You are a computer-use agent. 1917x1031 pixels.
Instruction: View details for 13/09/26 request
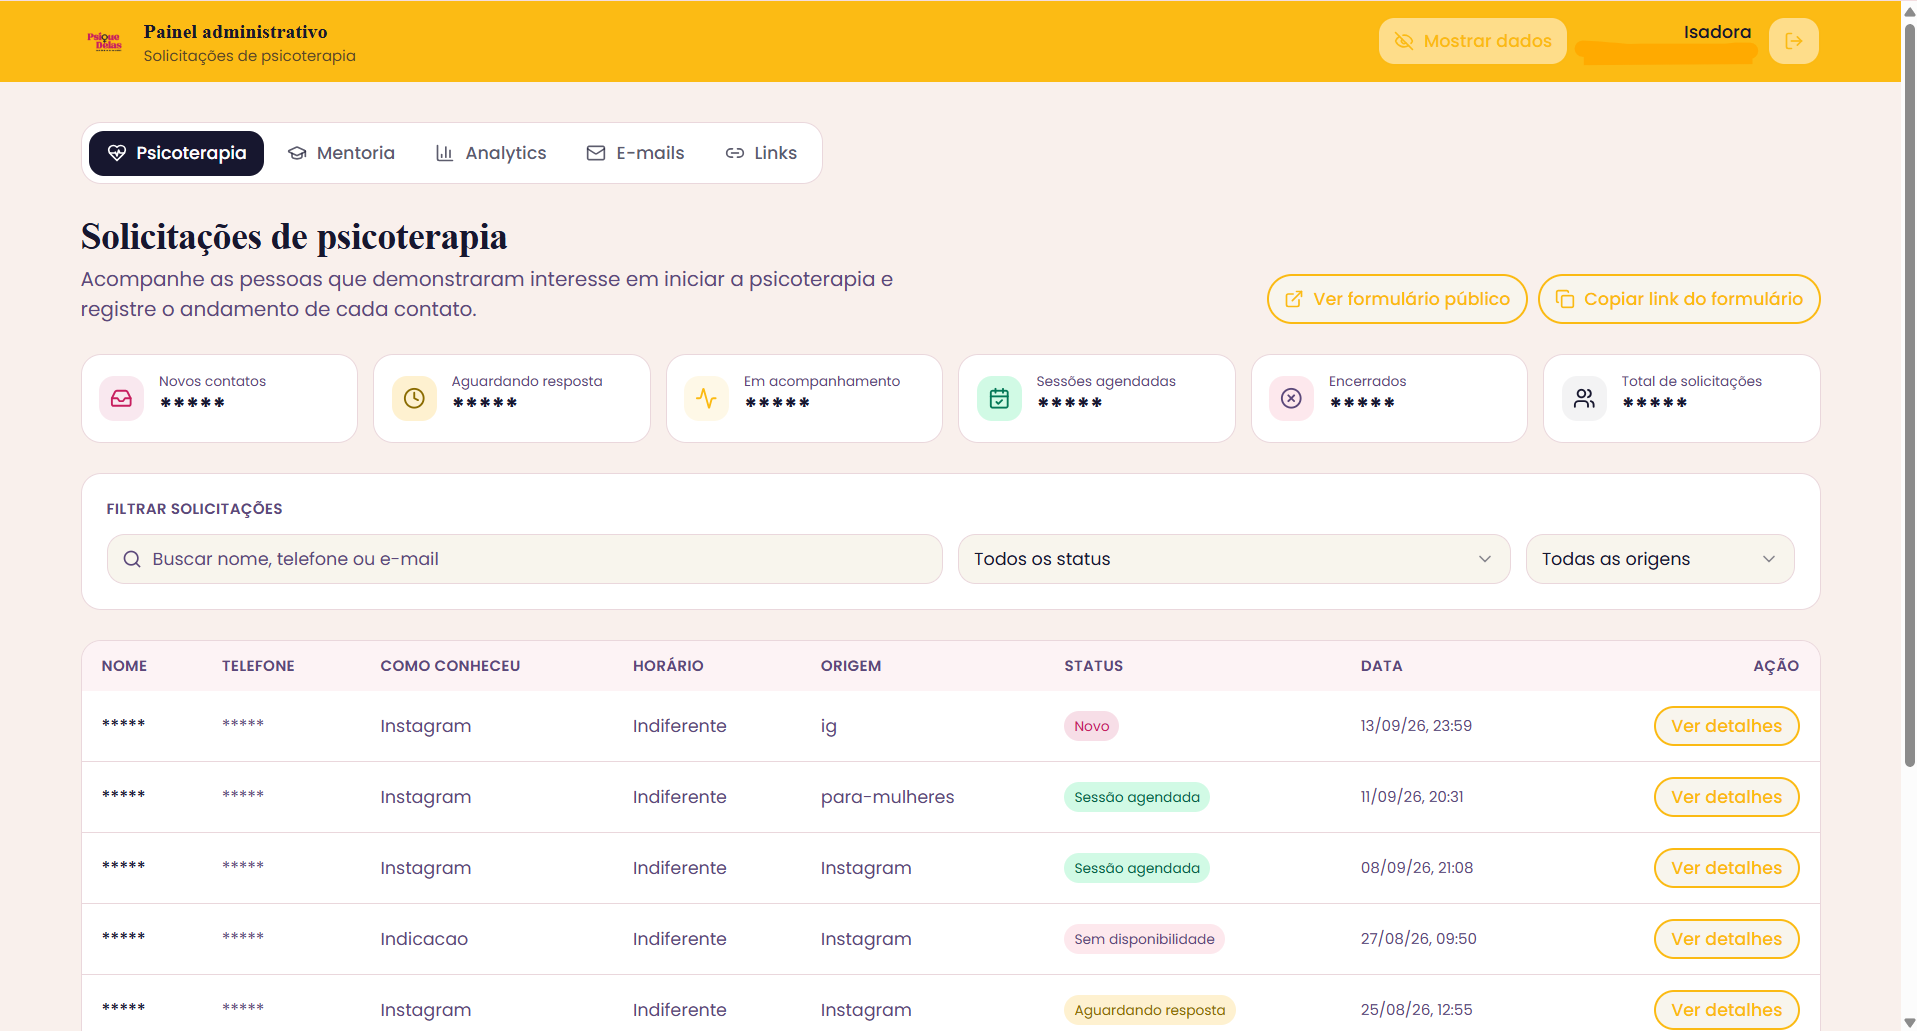click(1726, 726)
